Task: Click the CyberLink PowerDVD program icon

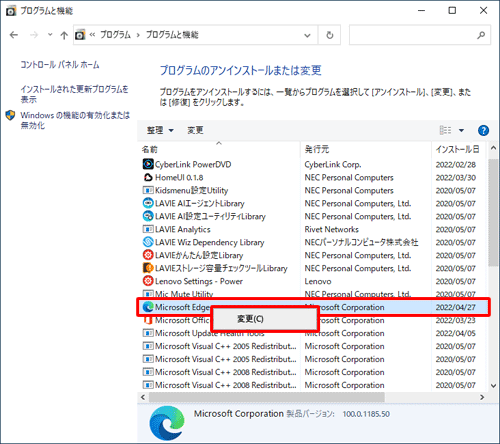Action: (x=148, y=164)
